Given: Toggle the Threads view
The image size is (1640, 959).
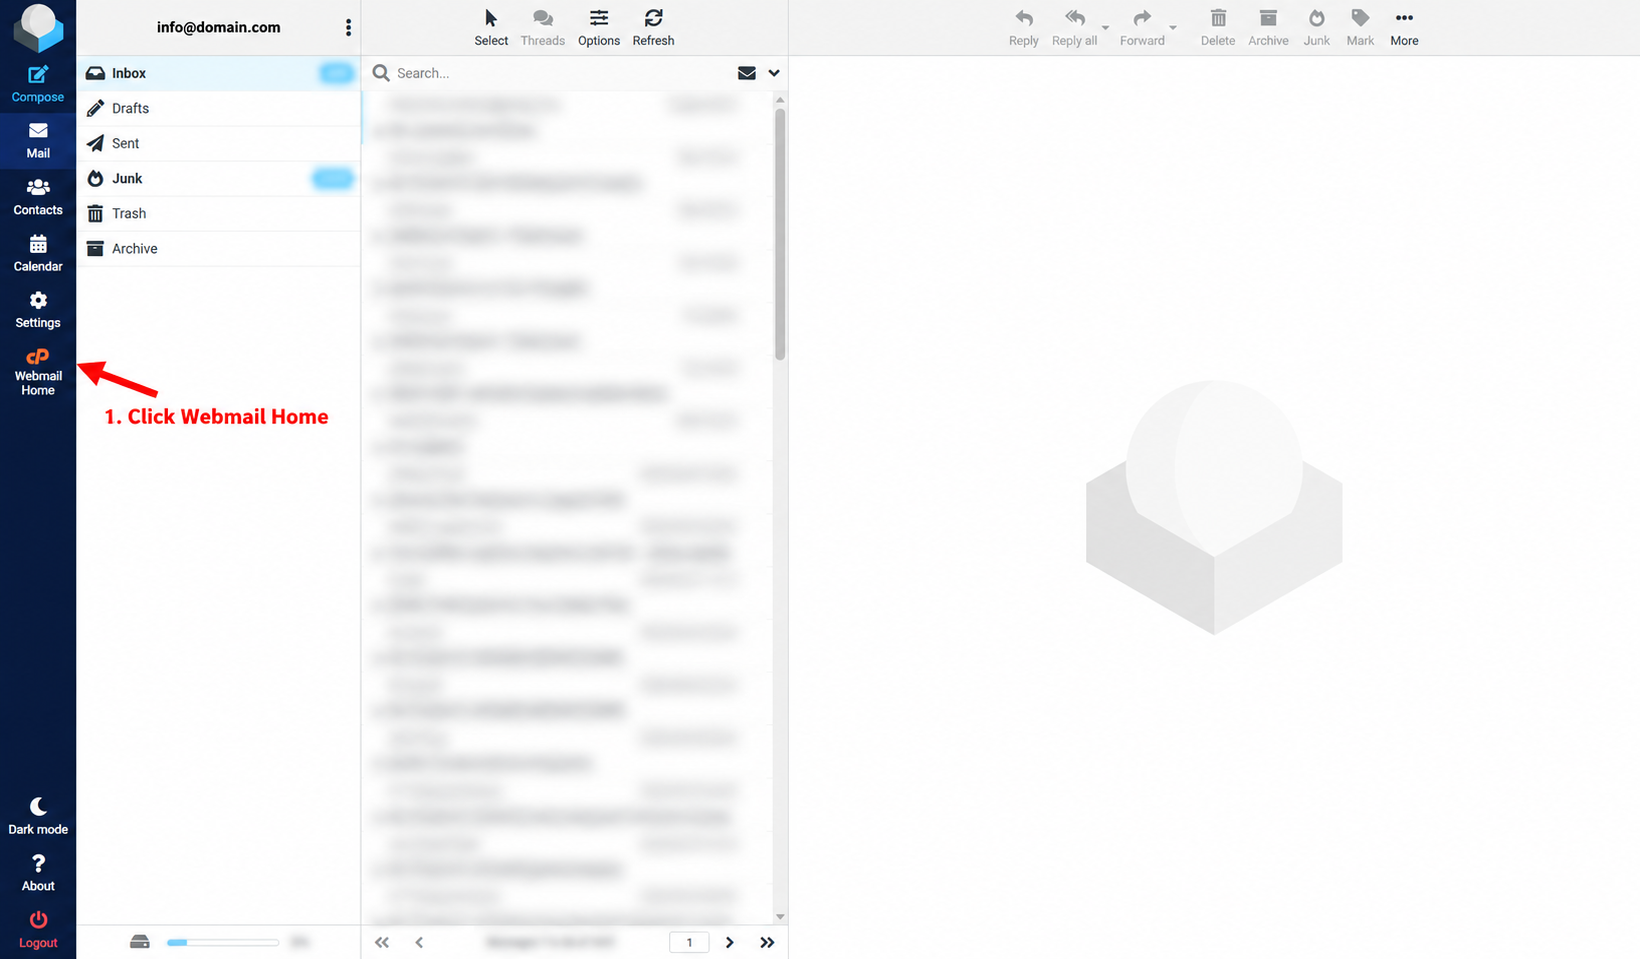Looking at the screenshot, I should click(543, 28).
